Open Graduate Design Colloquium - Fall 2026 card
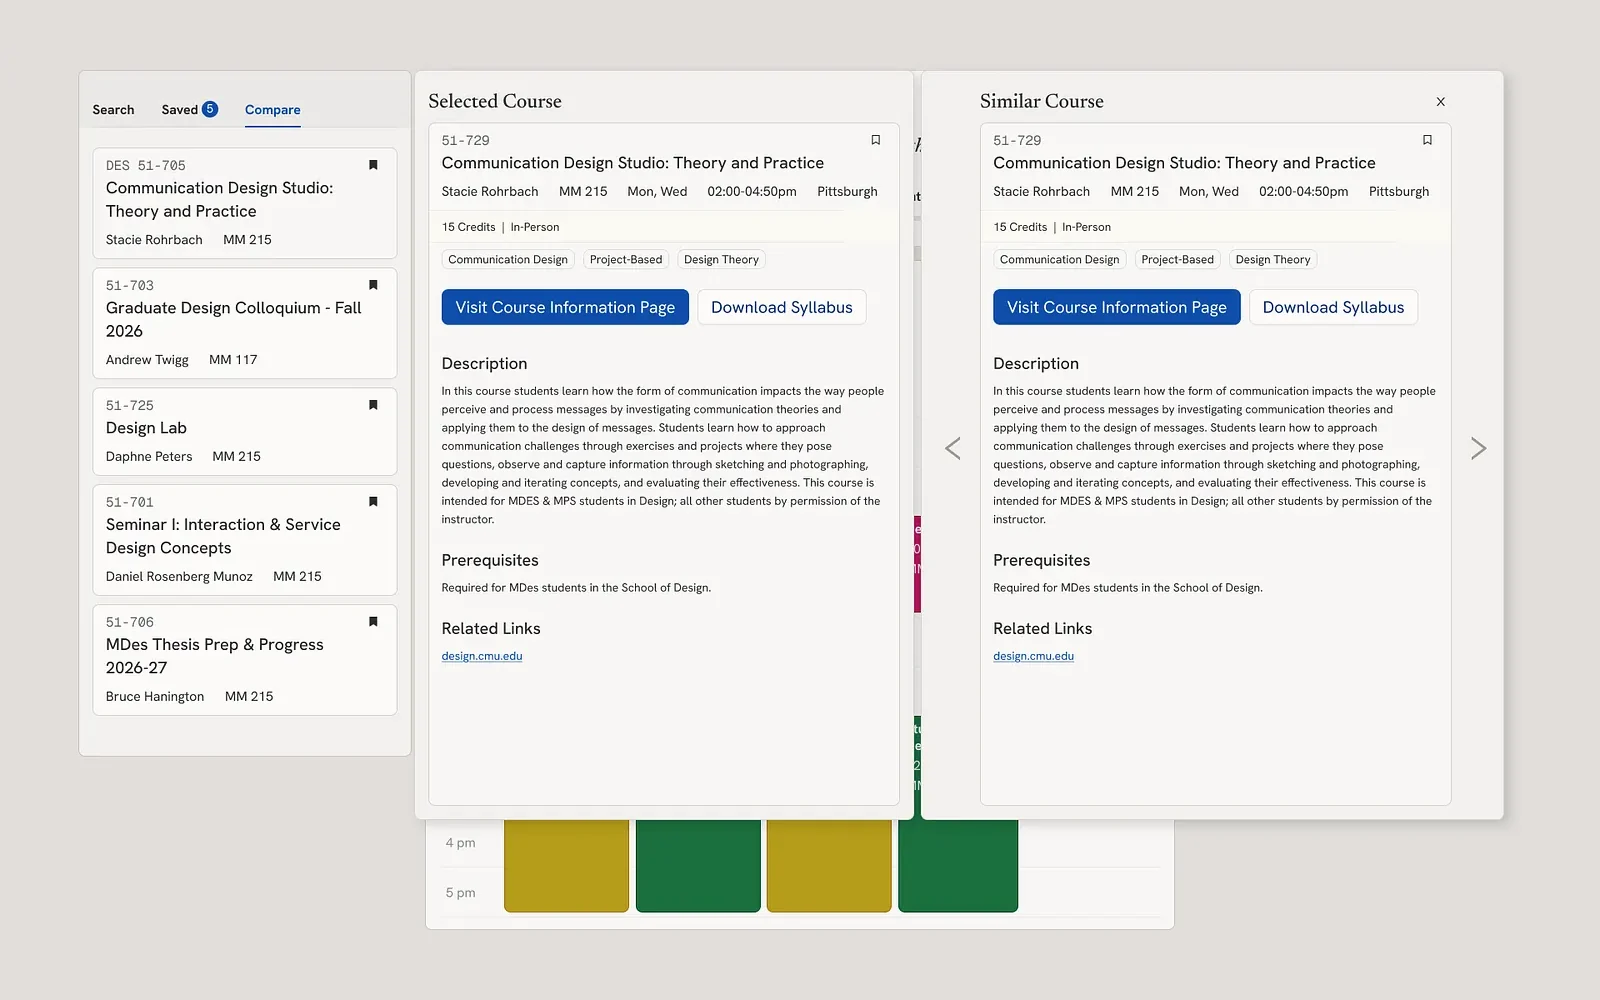This screenshot has width=1600, height=1000. pyautogui.click(x=245, y=323)
